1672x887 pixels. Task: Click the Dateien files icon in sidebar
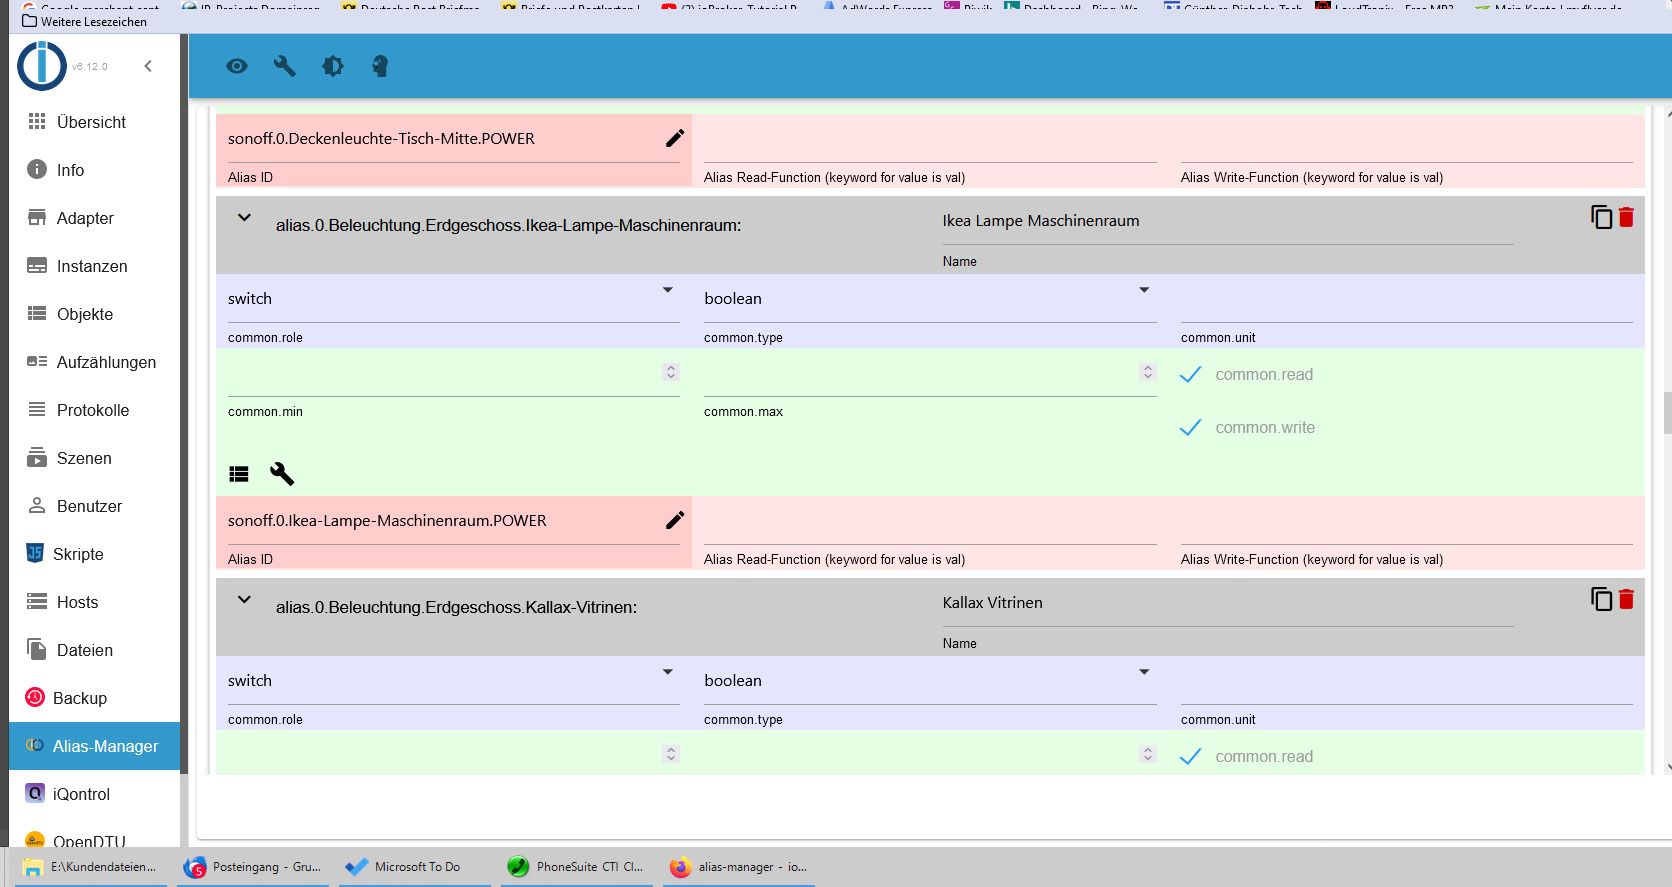[37, 650]
